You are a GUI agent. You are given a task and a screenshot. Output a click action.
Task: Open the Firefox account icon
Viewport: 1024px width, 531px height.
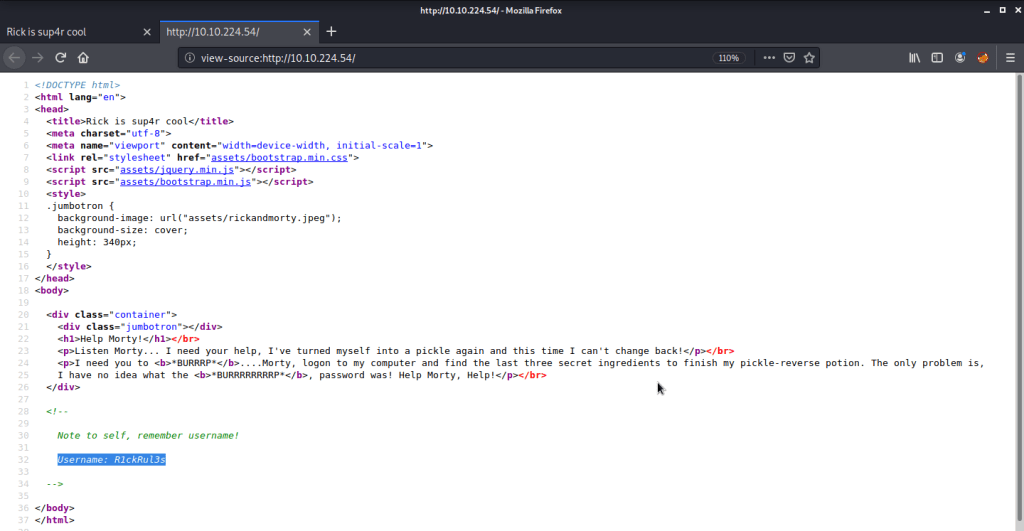(961, 58)
